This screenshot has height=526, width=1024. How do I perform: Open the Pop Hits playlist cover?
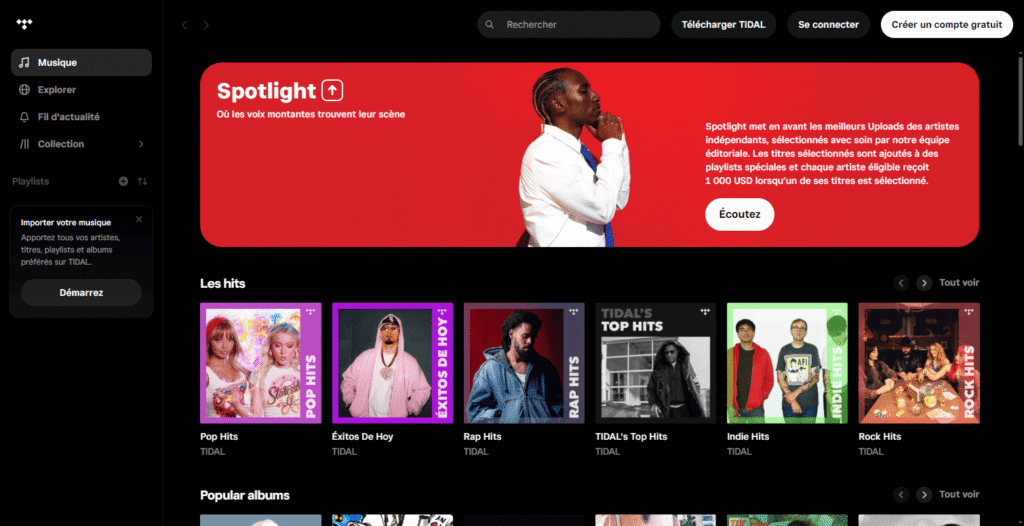click(x=261, y=363)
